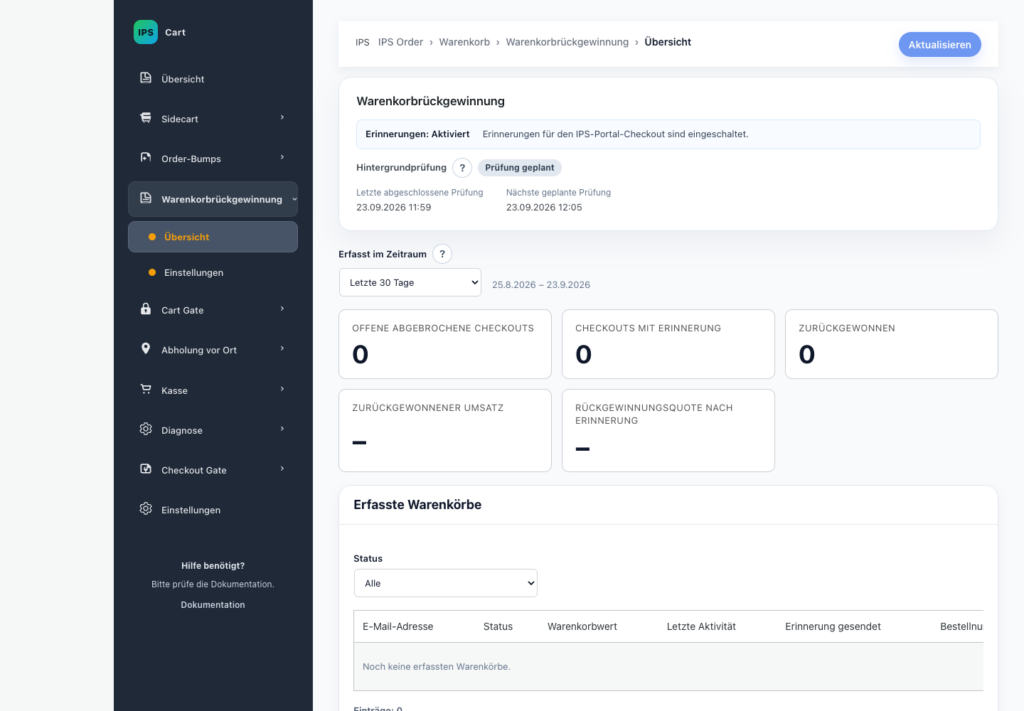Click the Offene abgebrochene Checkouts card

point(445,344)
